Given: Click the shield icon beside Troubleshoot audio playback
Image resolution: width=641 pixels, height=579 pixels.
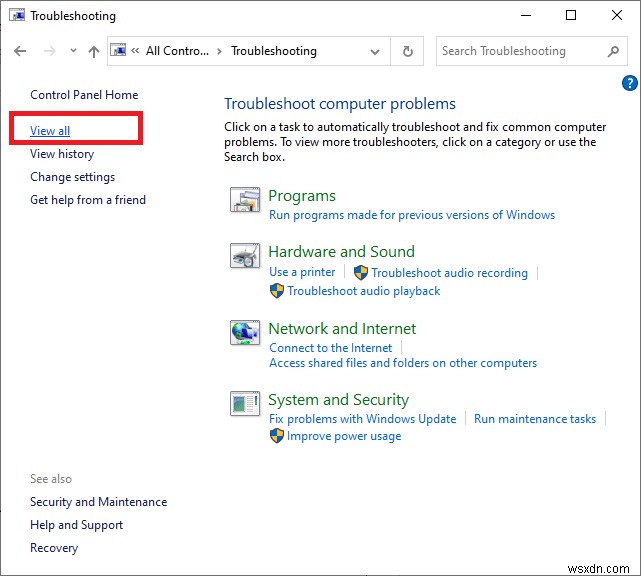Looking at the screenshot, I should pyautogui.click(x=277, y=291).
